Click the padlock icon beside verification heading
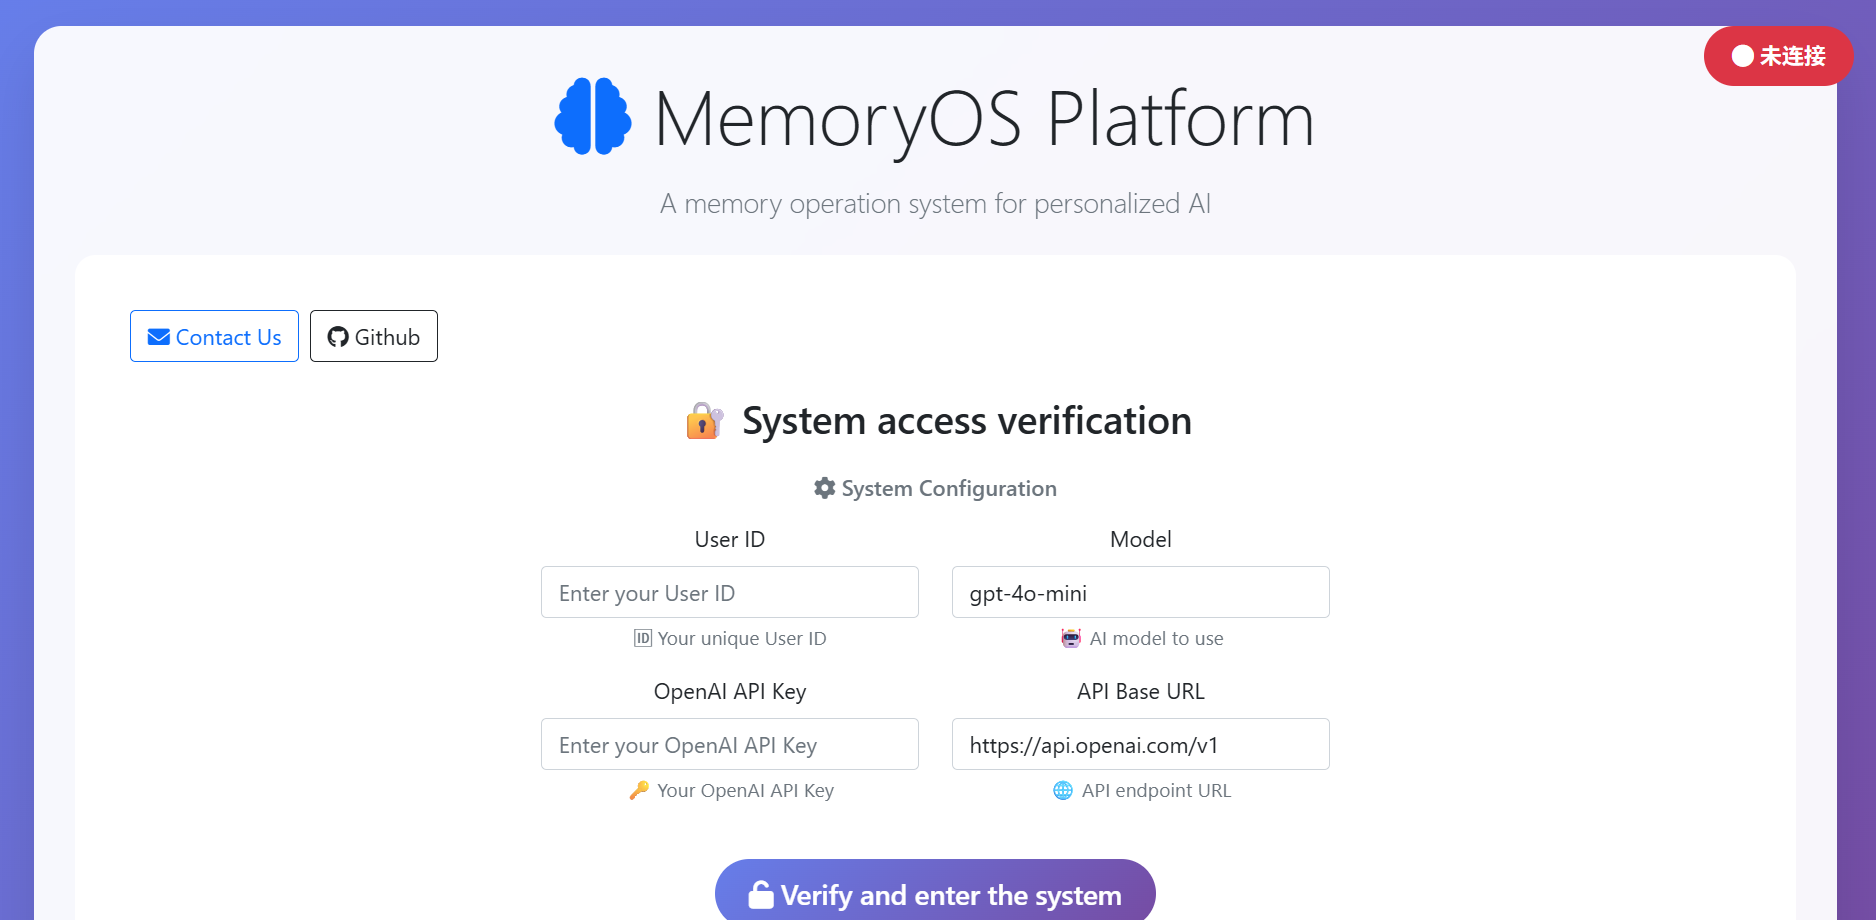Viewport: 1876px width, 920px height. coord(704,421)
